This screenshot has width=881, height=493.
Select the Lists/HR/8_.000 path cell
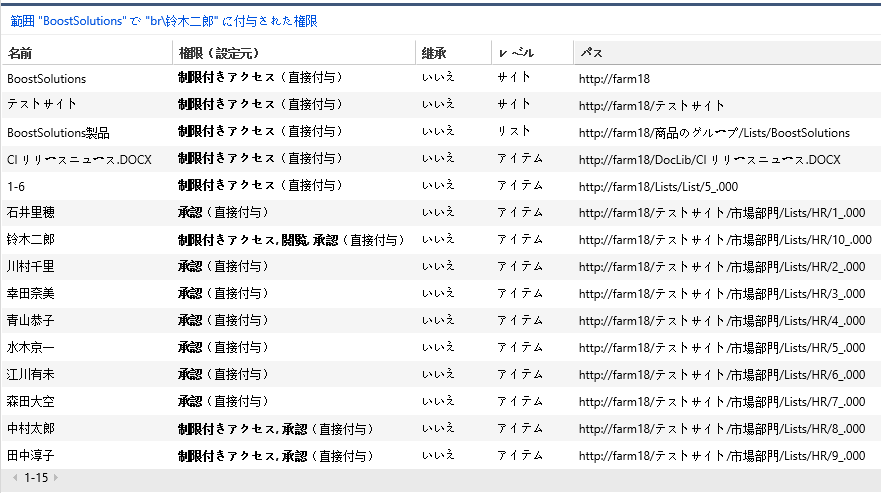click(x=722, y=428)
